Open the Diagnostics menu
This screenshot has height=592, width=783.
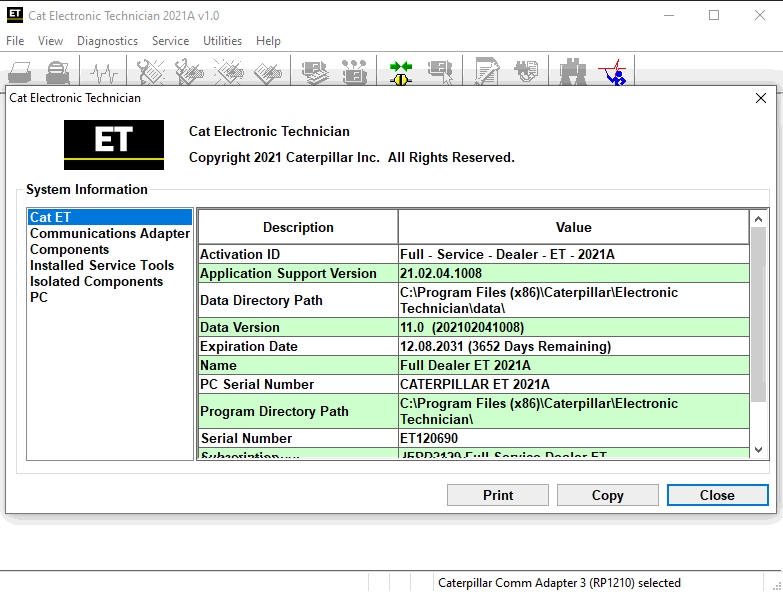(x=107, y=41)
